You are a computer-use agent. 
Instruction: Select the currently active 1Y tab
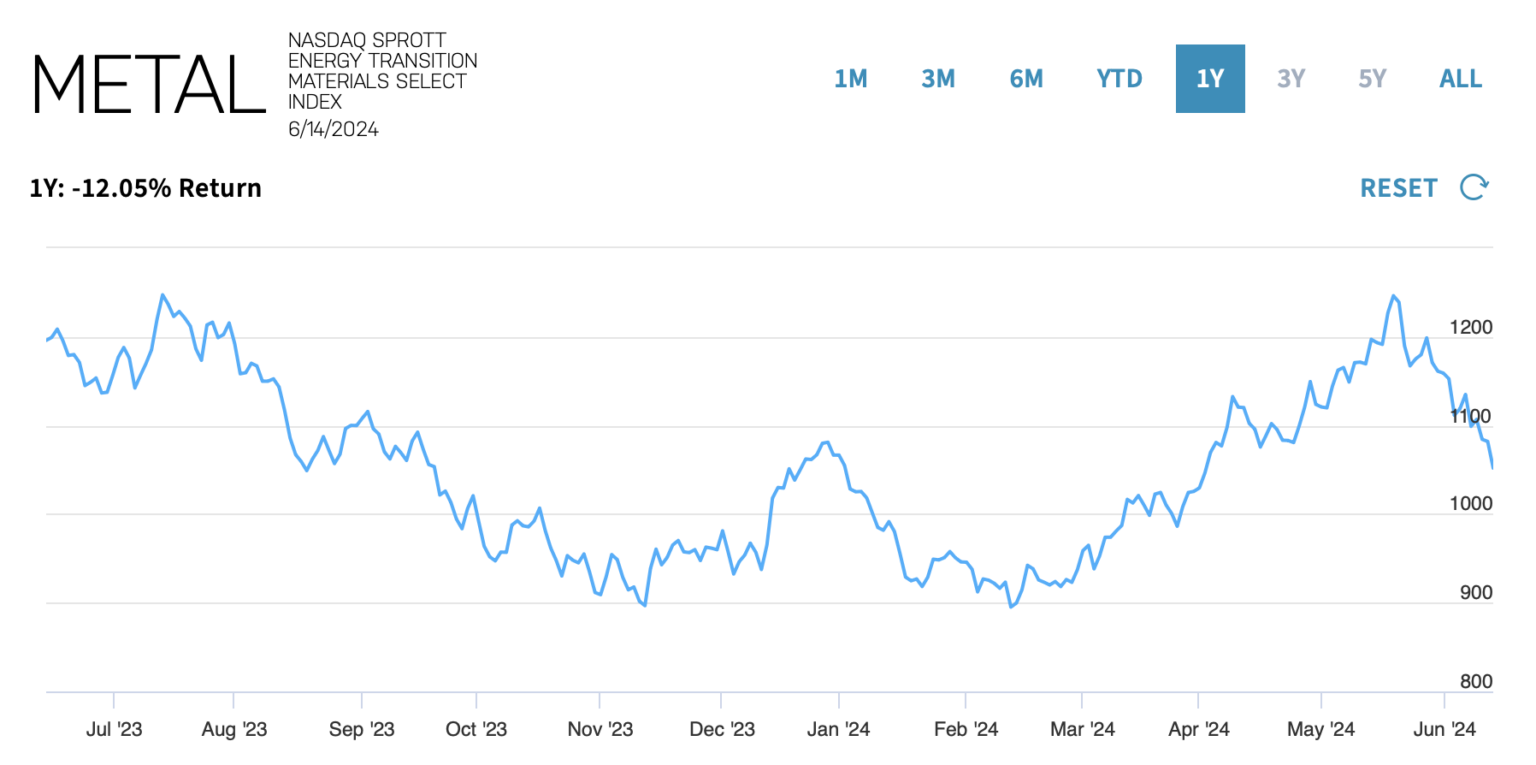(1210, 78)
